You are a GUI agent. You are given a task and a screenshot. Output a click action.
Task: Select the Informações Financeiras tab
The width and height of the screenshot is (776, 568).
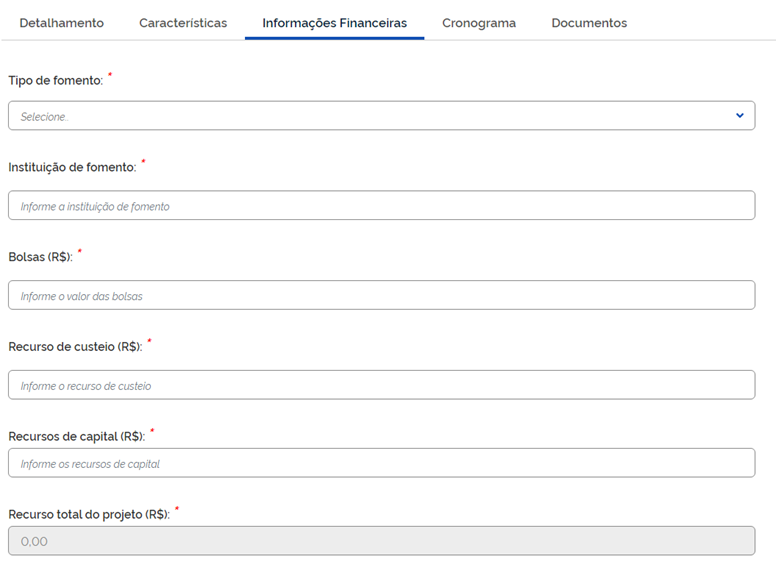pos(334,23)
